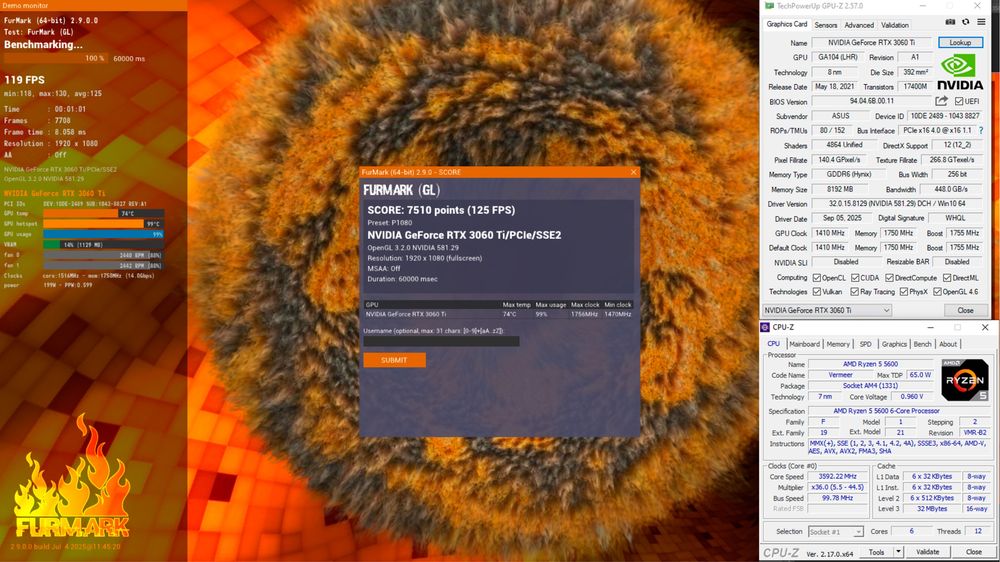
Task: Click the GPU usage bar in FurMark monitor
Action: coord(103,234)
